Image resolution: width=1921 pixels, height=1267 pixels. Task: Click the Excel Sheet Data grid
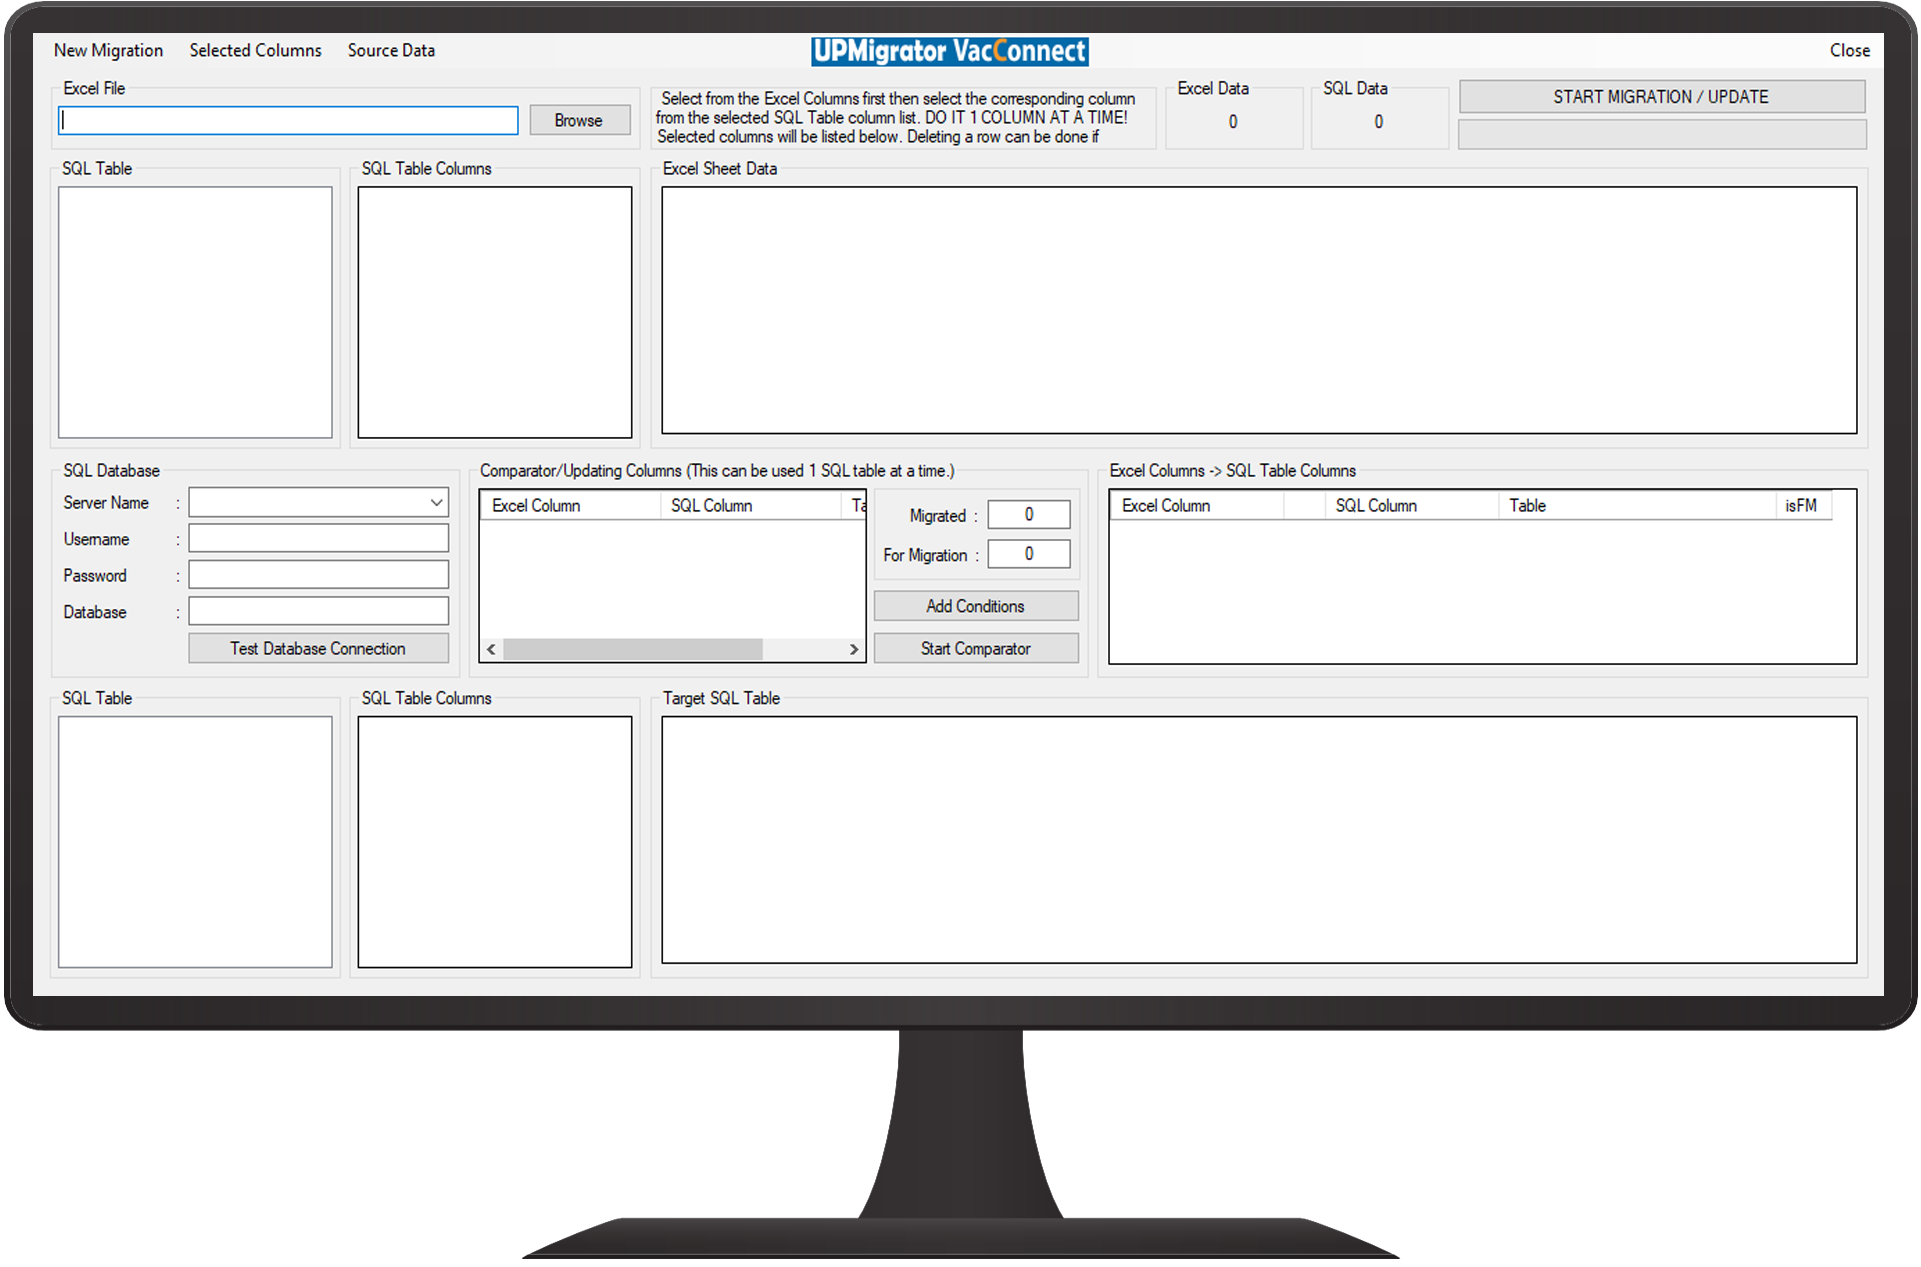coord(1259,310)
